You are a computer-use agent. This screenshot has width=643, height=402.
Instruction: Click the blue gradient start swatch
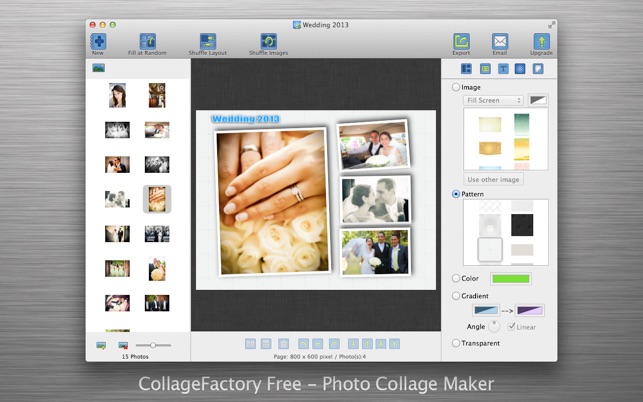(x=486, y=311)
